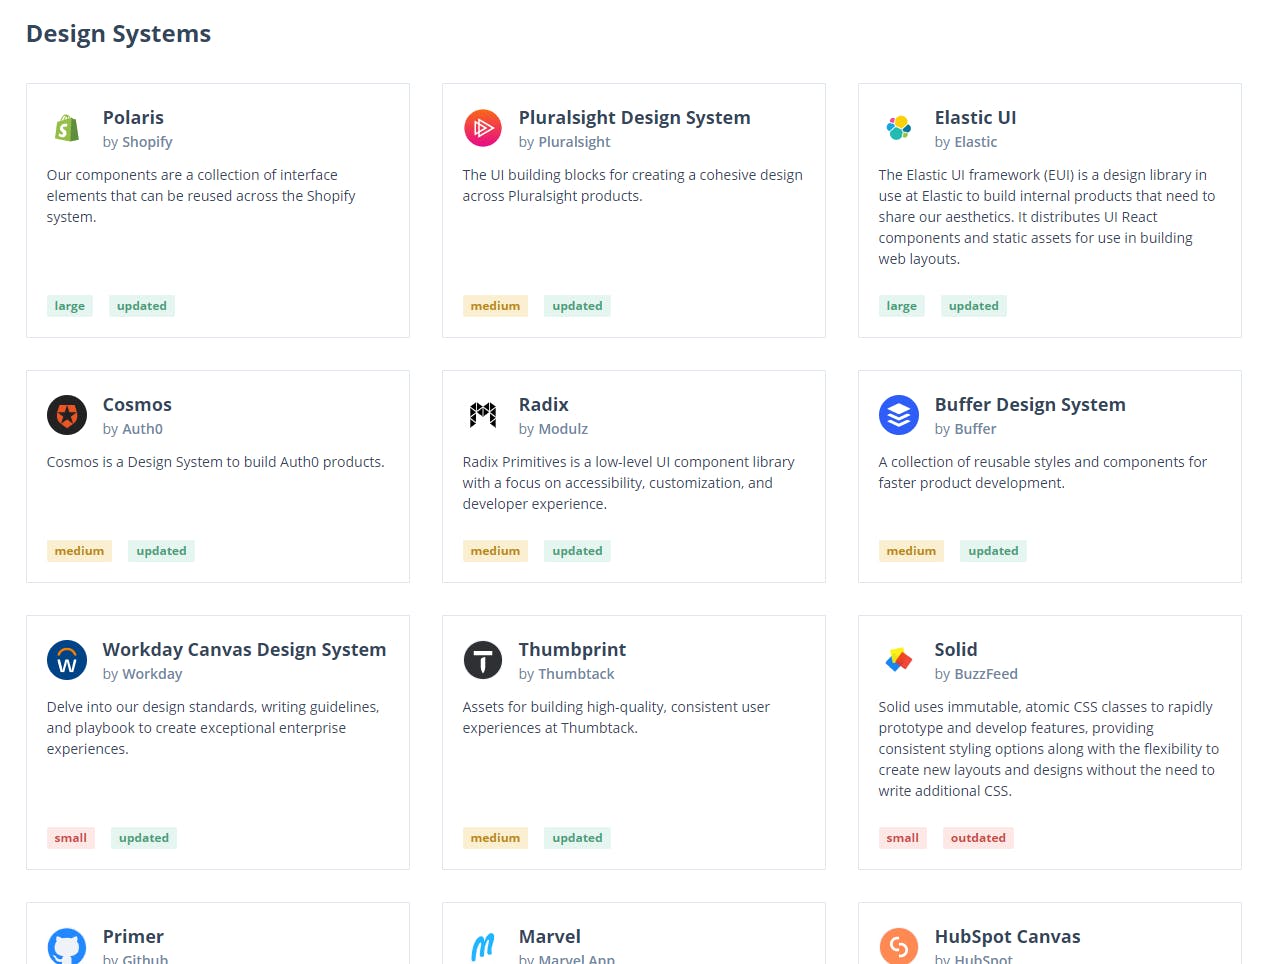Click the Auth0 shield logo on the Cosmos card

tap(67, 415)
